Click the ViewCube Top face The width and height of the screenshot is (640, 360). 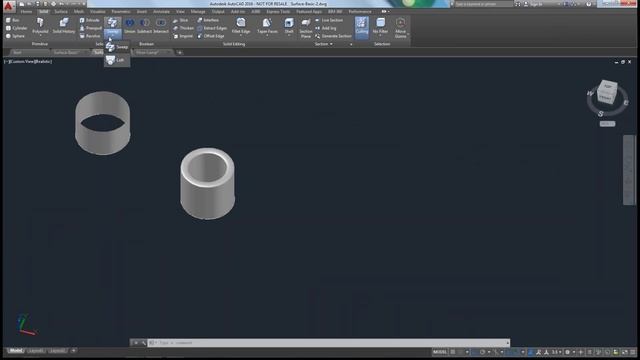pos(608,87)
